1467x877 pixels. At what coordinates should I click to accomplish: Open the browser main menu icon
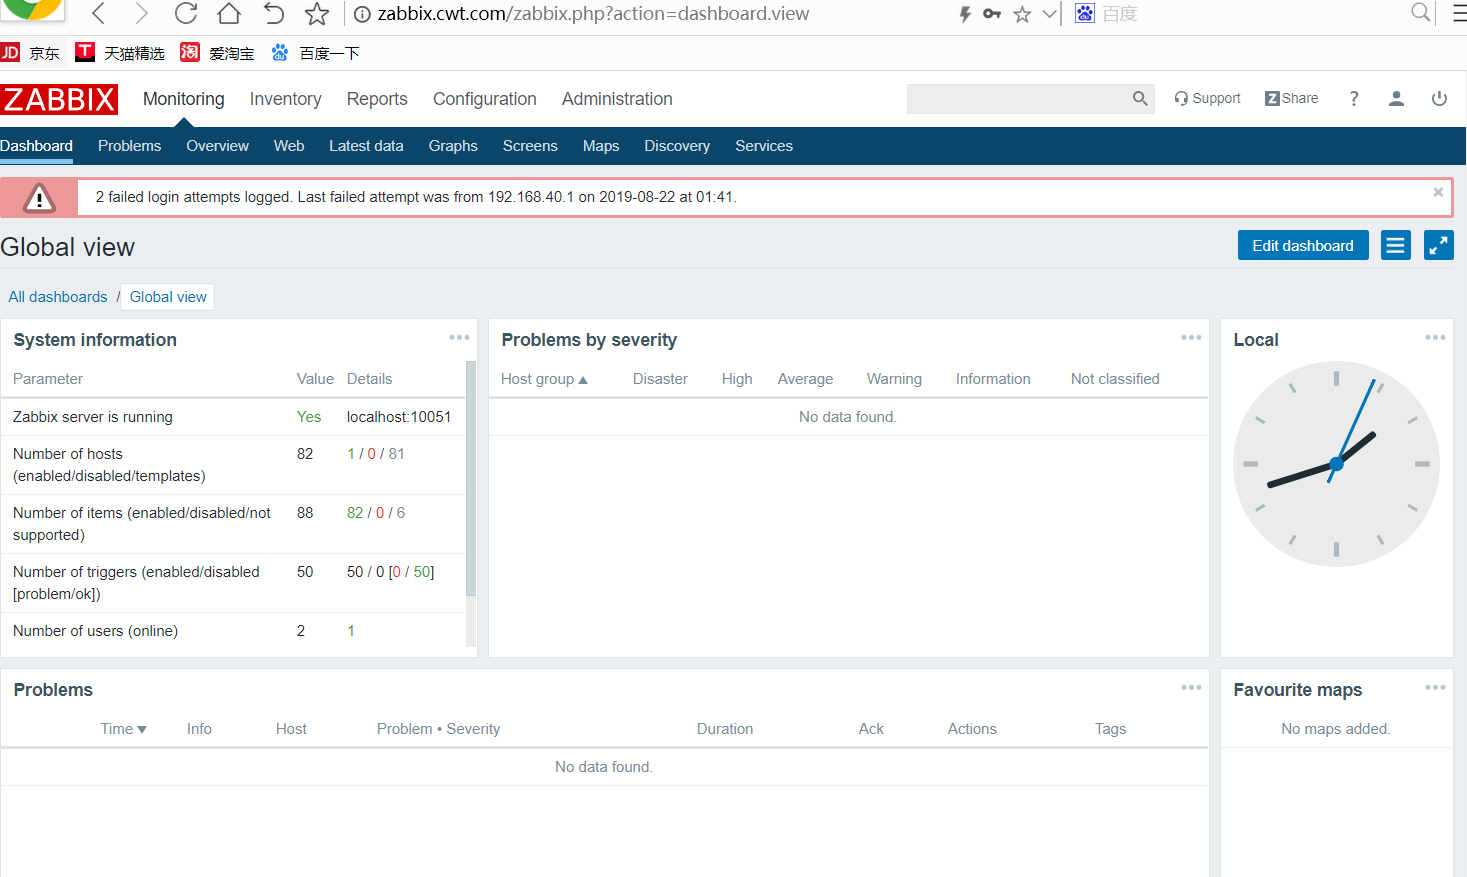pyautogui.click(x=1459, y=13)
